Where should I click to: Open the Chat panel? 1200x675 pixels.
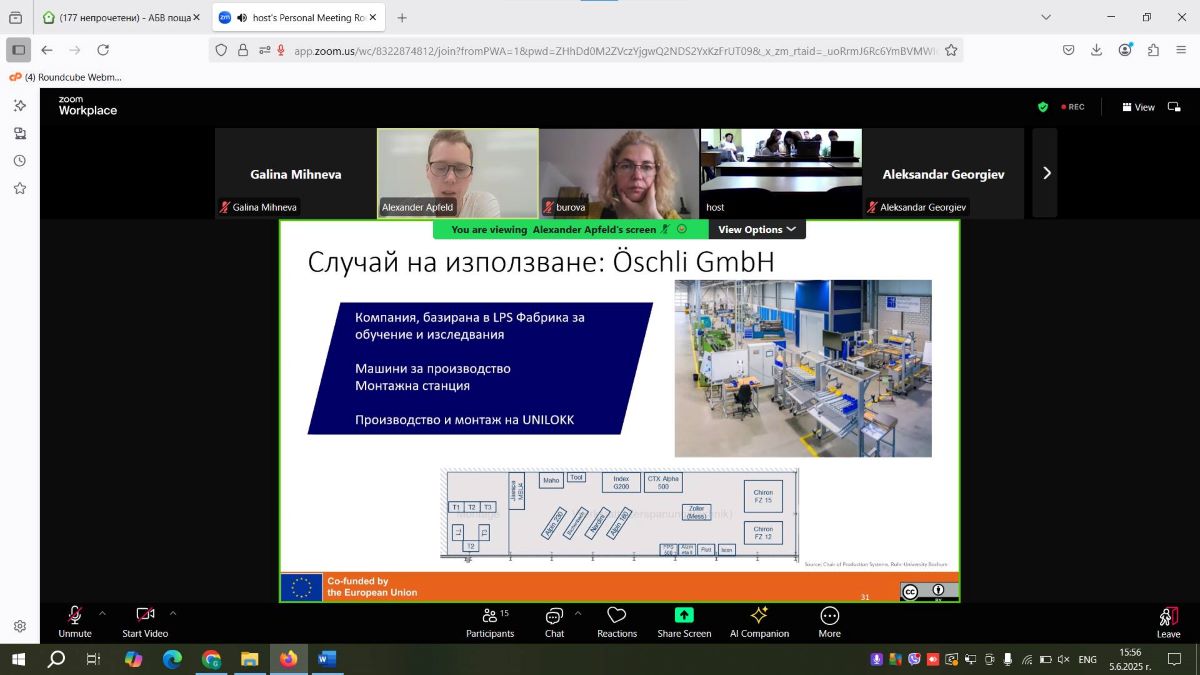coord(554,621)
